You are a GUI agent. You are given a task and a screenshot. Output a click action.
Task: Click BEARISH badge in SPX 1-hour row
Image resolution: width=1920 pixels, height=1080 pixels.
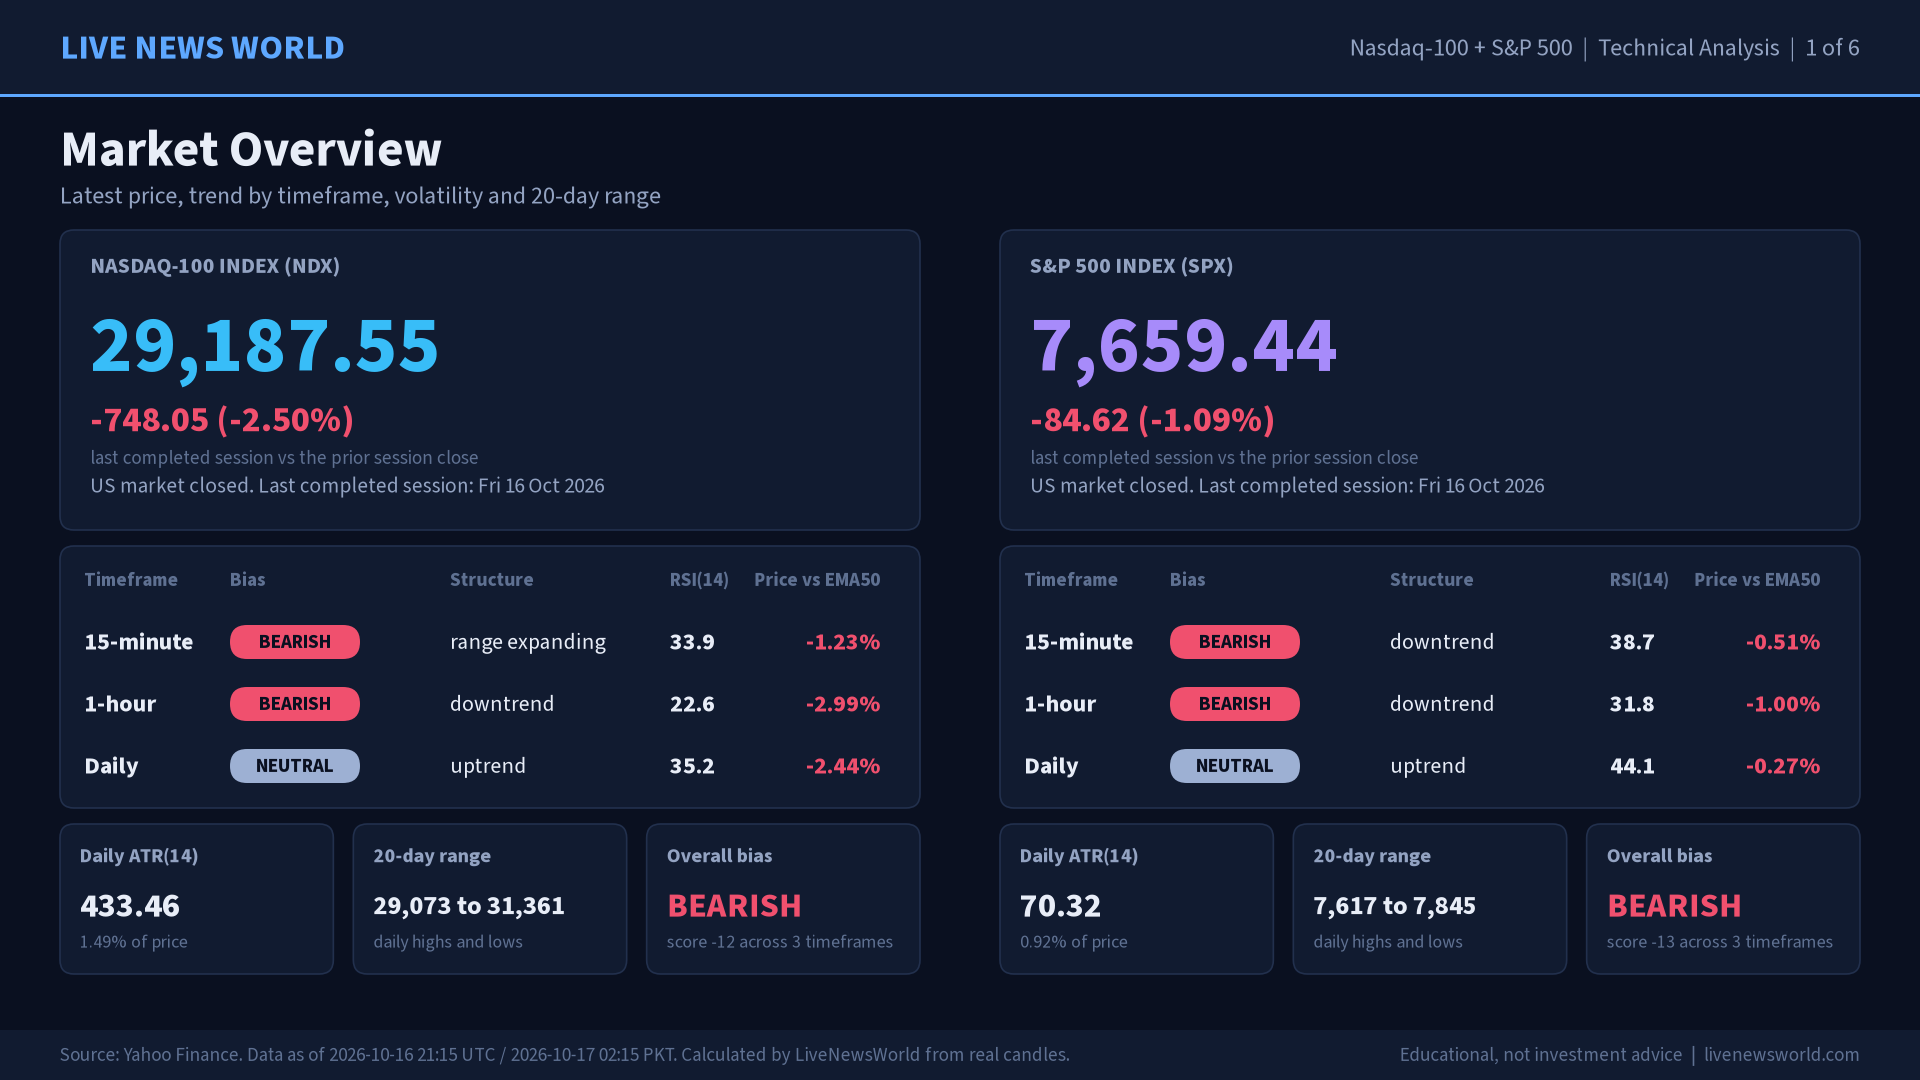click(x=1235, y=704)
